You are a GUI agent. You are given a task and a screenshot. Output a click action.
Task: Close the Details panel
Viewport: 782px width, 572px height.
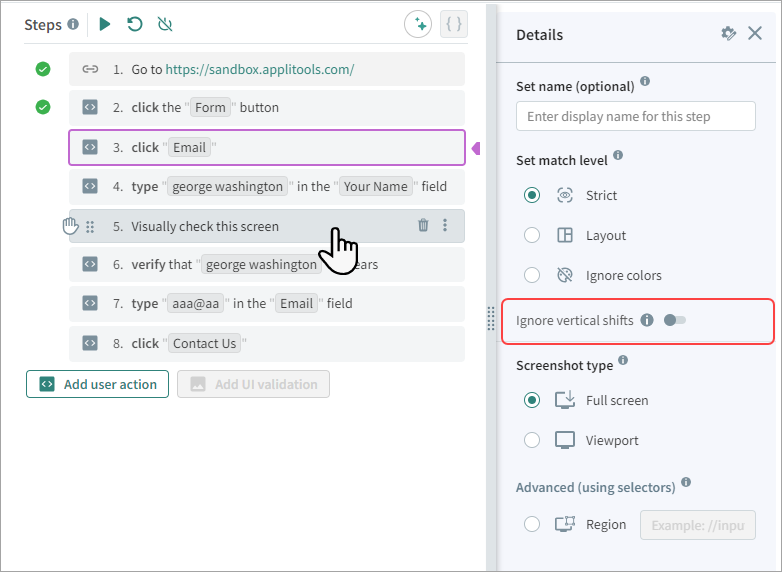(x=755, y=34)
